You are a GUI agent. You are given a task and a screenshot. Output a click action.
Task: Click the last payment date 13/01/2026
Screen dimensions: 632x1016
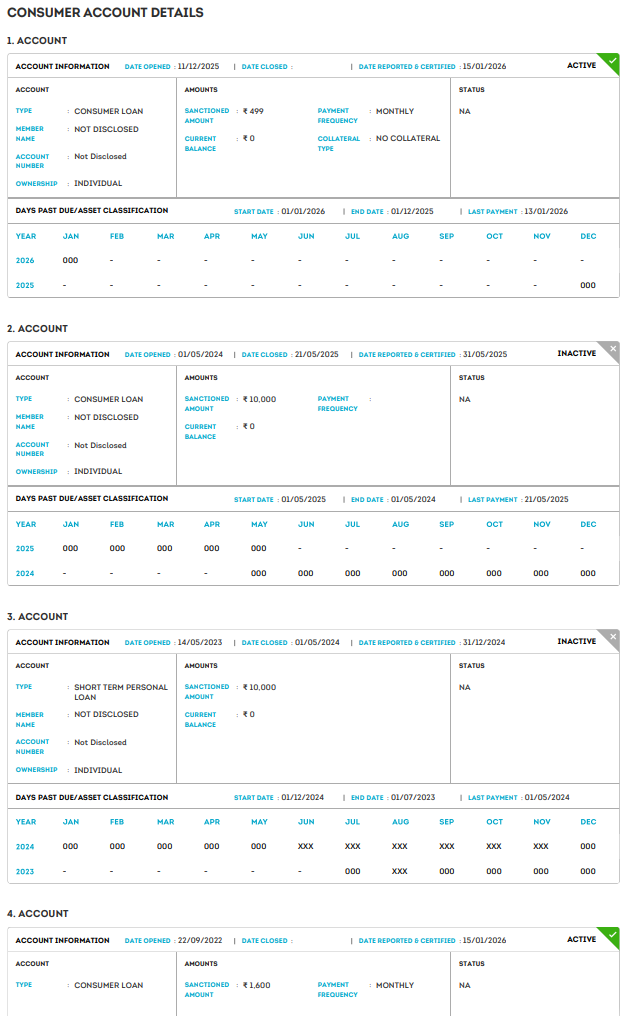point(546,211)
